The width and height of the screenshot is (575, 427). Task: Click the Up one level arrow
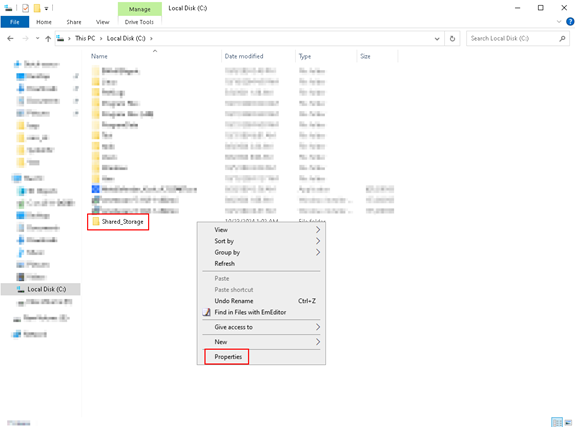click(48, 39)
